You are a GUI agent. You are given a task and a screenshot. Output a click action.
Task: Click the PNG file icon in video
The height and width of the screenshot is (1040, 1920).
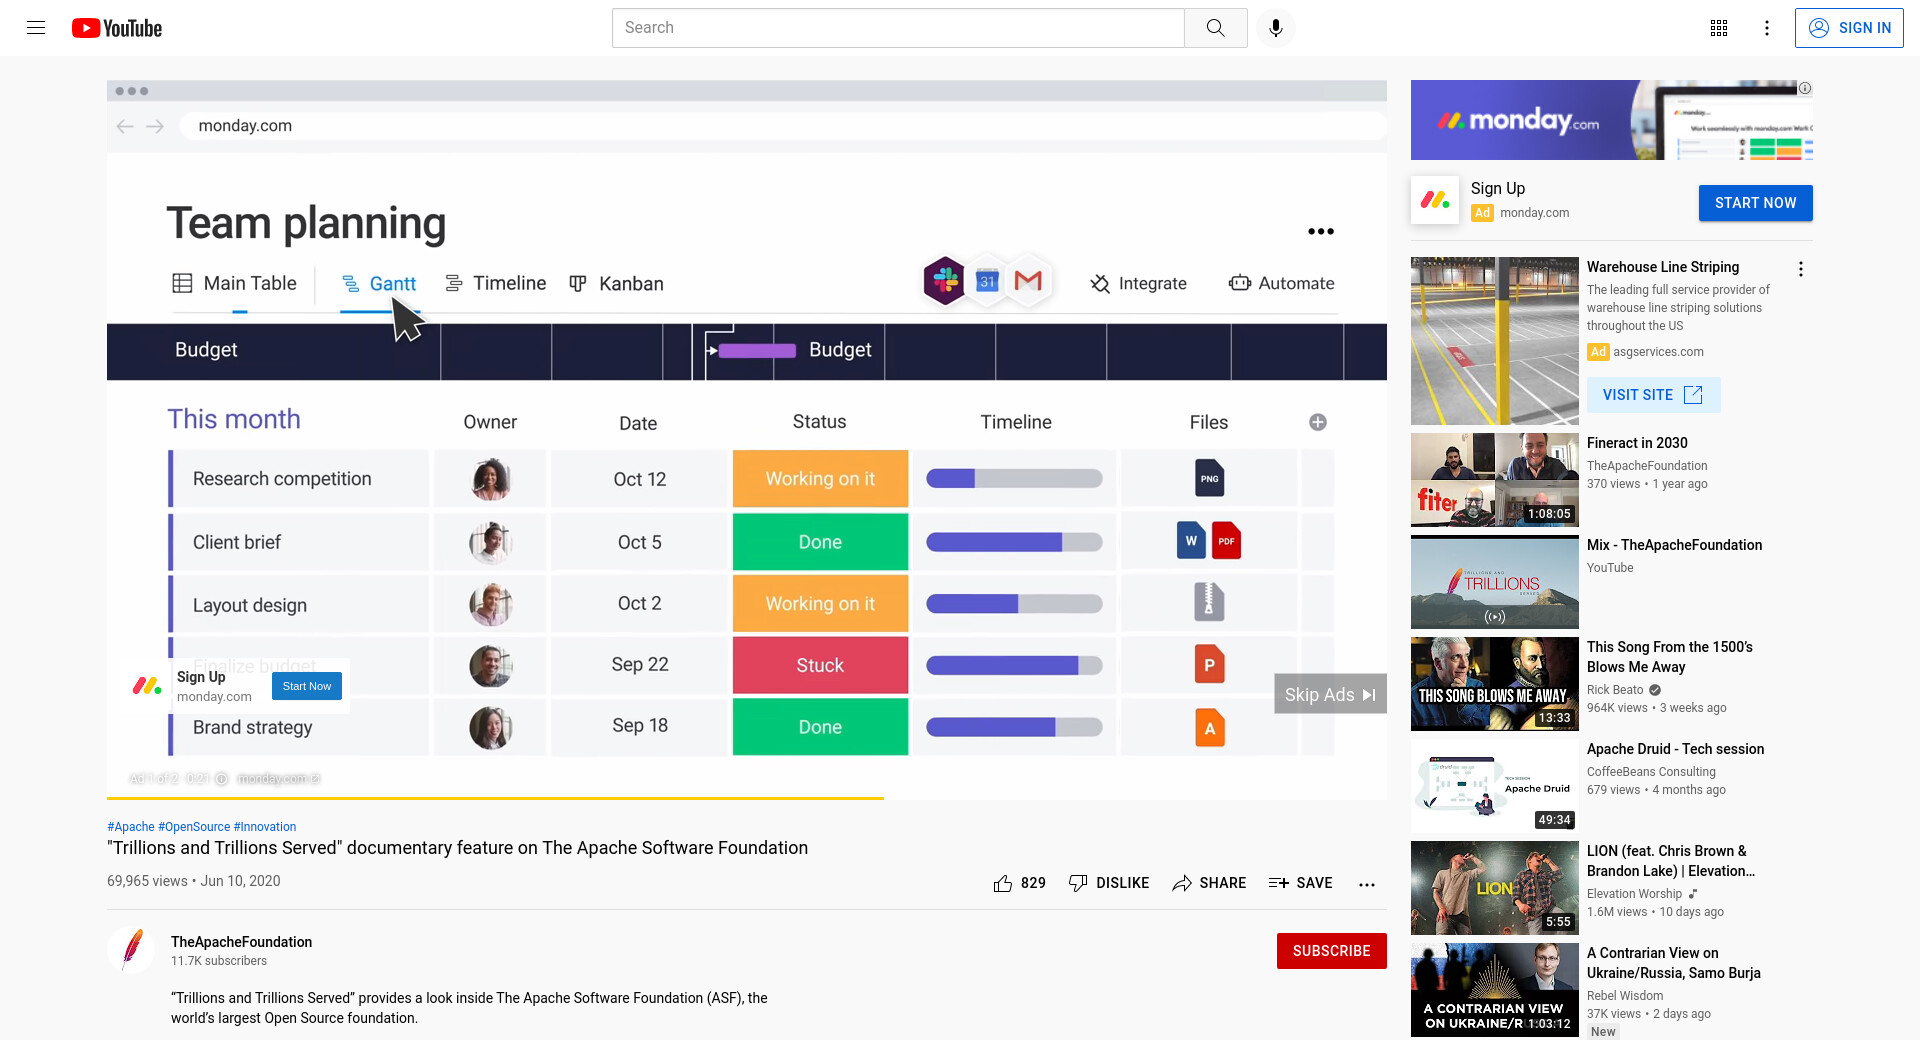click(x=1209, y=478)
